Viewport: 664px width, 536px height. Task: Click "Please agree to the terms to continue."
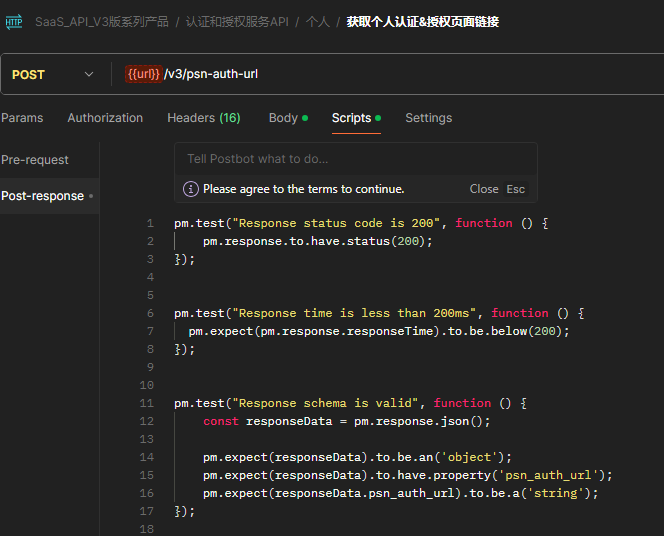click(304, 189)
